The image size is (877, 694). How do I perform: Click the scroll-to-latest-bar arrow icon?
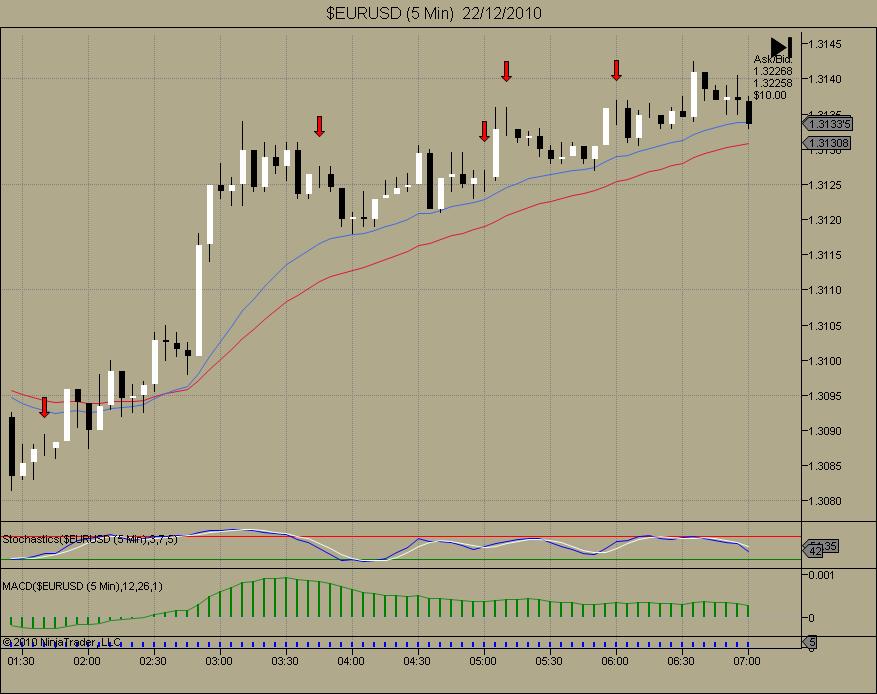click(x=781, y=47)
